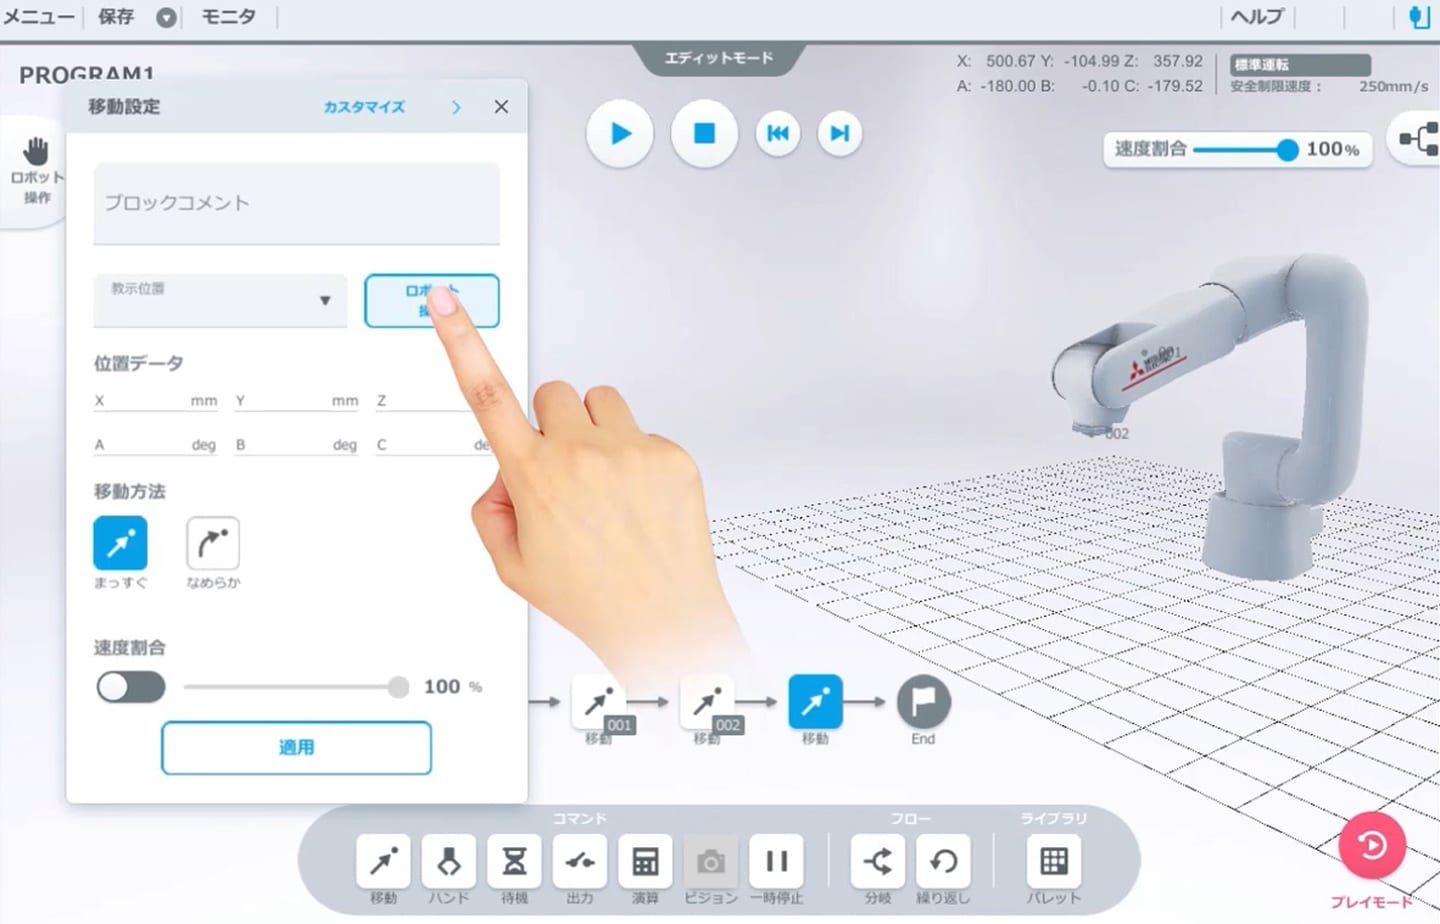Click the Play program button
This screenshot has height=924, width=1440.
620,134
